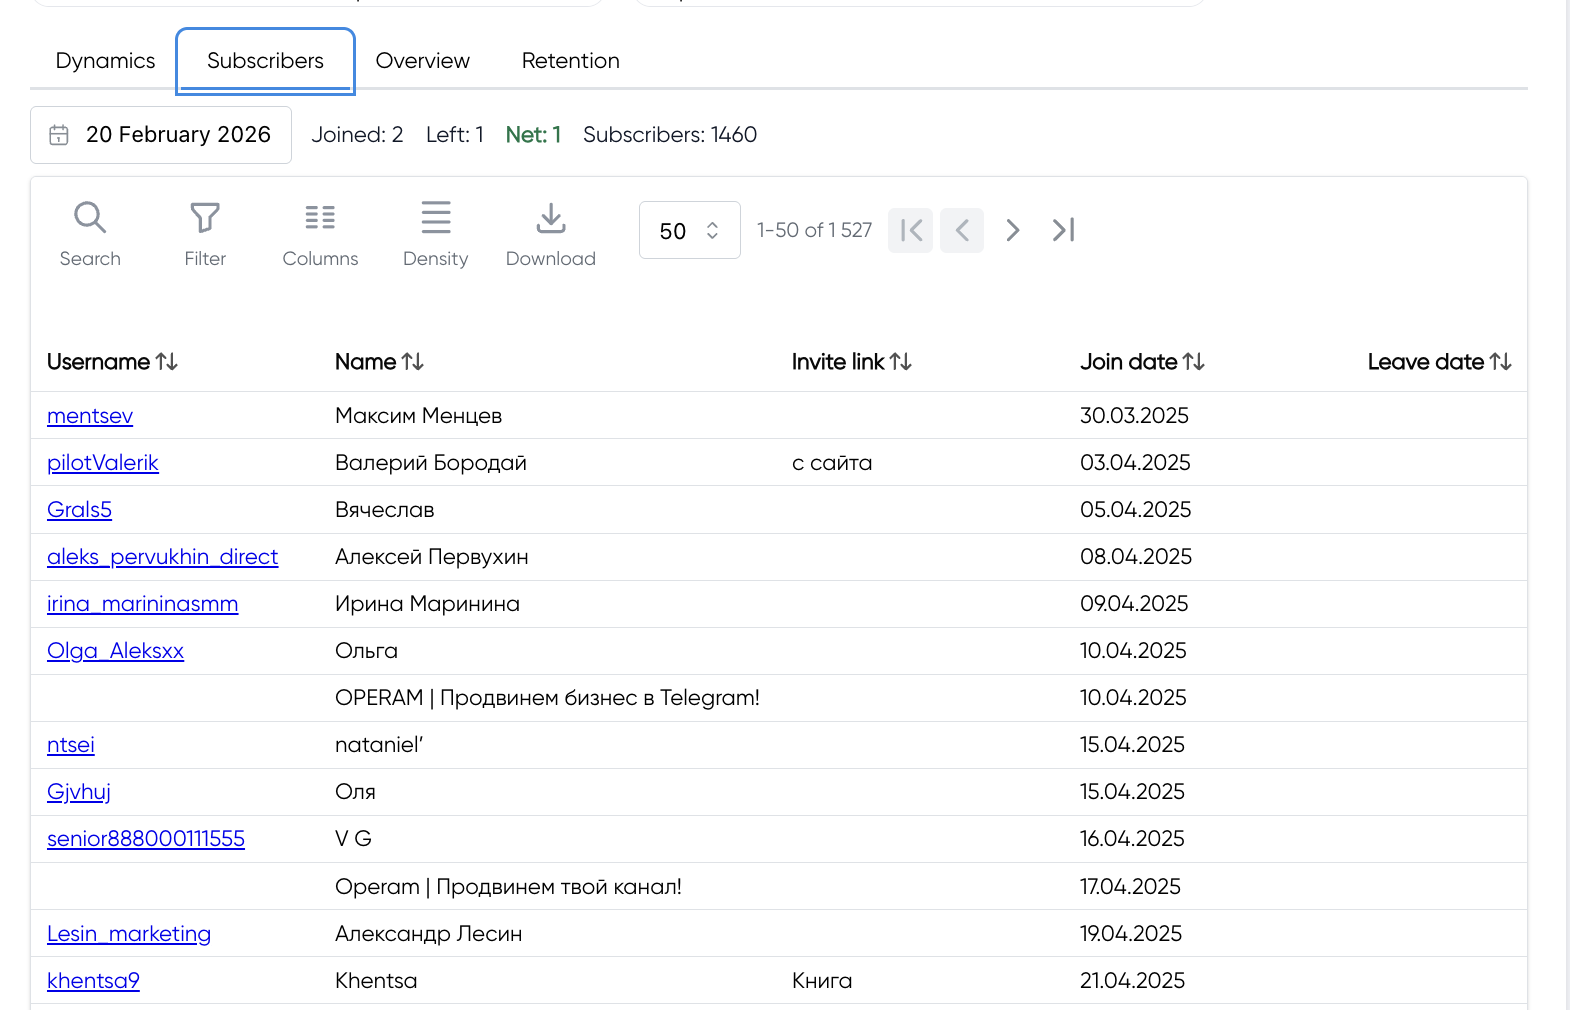Click the join date 16.04.2025
1570x1010 pixels.
(1132, 839)
